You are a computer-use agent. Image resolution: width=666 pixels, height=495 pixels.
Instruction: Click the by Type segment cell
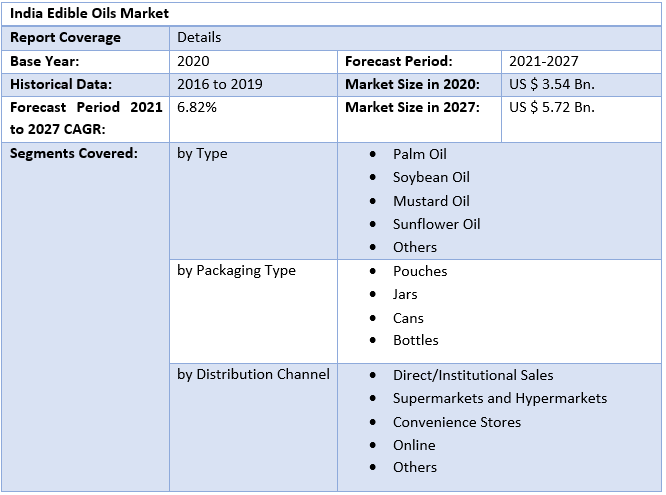coord(202,154)
